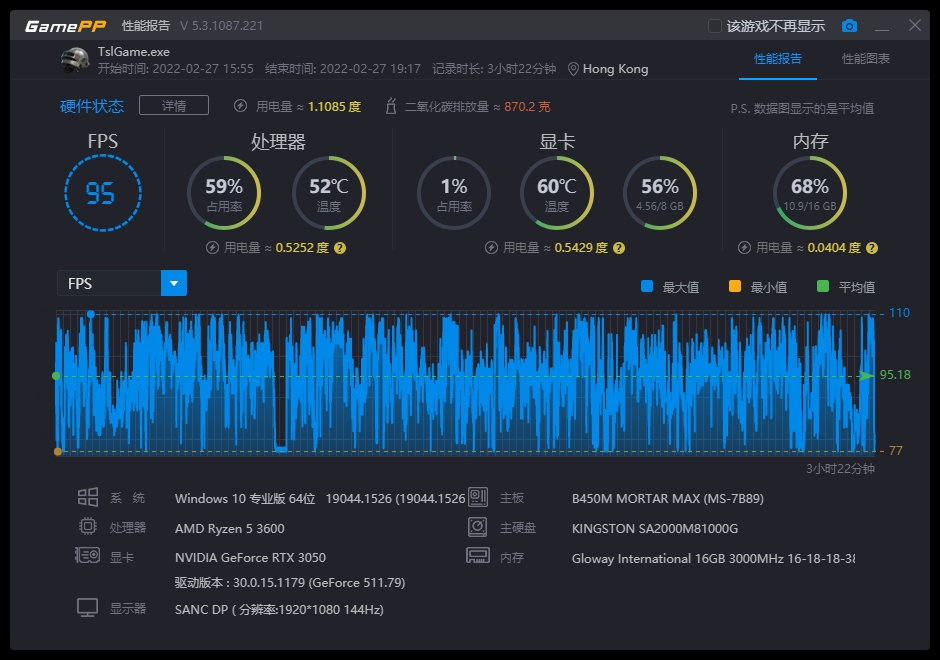Click the motherboard icon
940x660 pixels.
click(478, 498)
